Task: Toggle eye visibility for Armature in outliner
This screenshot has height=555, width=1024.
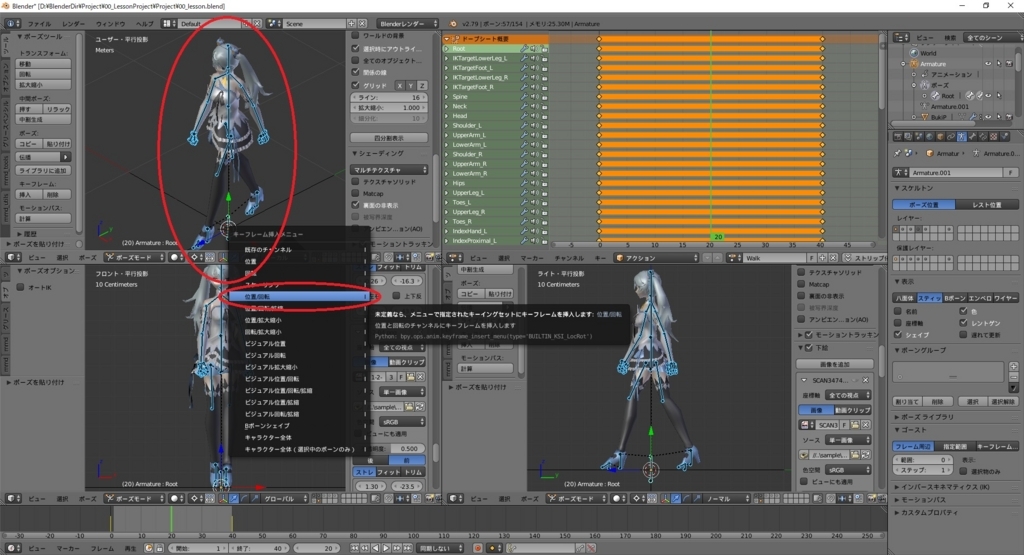Action: click(988, 64)
